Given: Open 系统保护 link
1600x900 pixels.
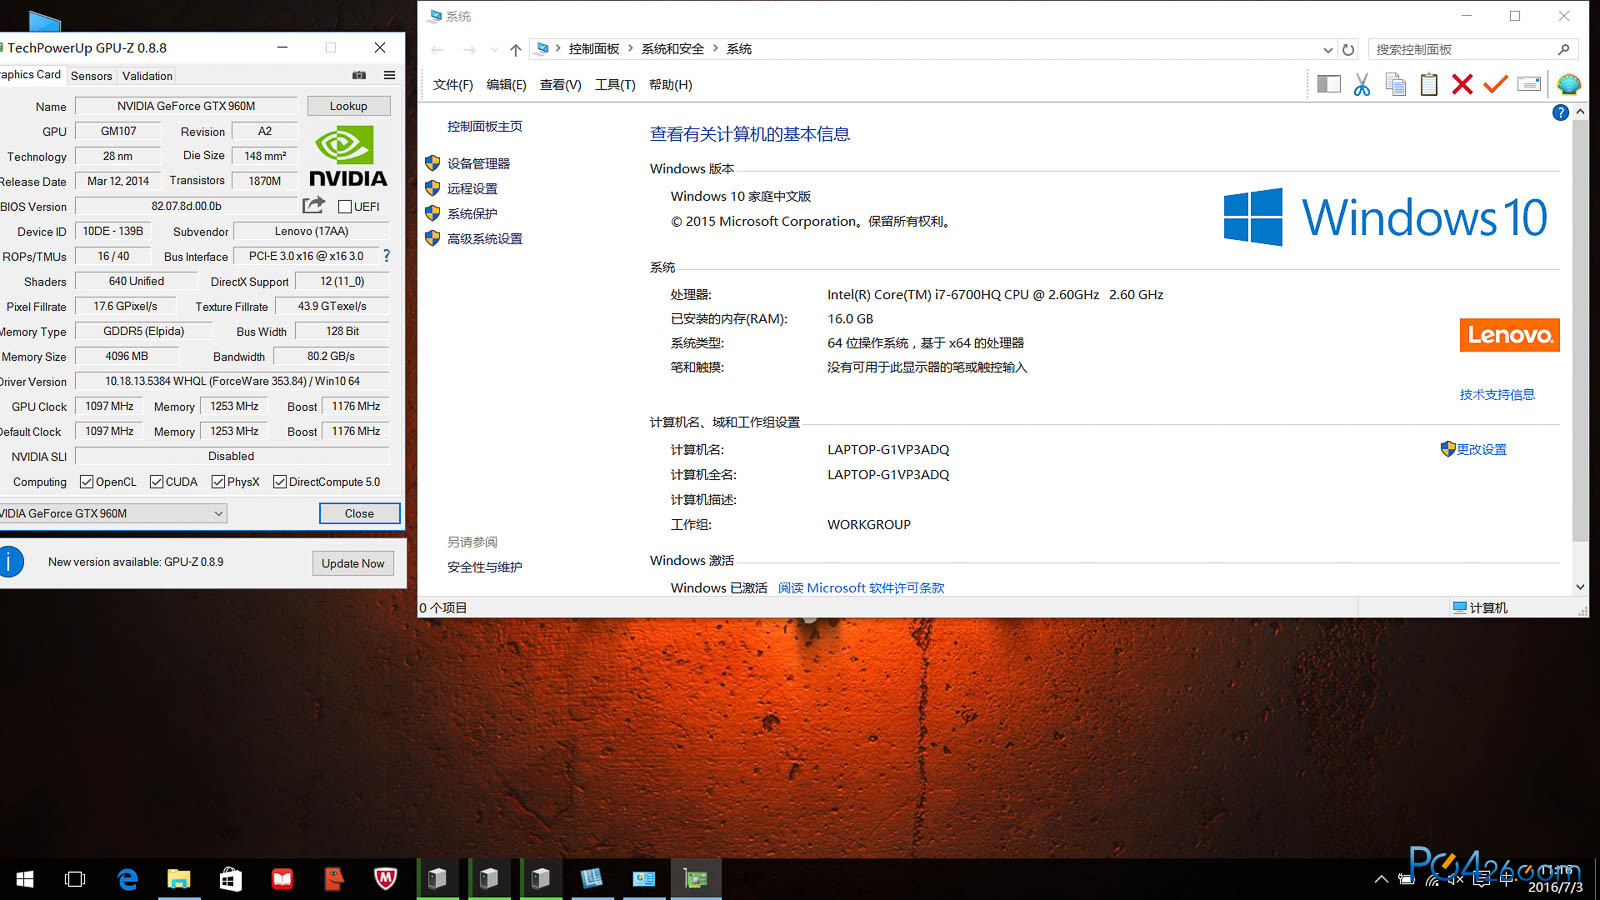Looking at the screenshot, I should tap(472, 214).
